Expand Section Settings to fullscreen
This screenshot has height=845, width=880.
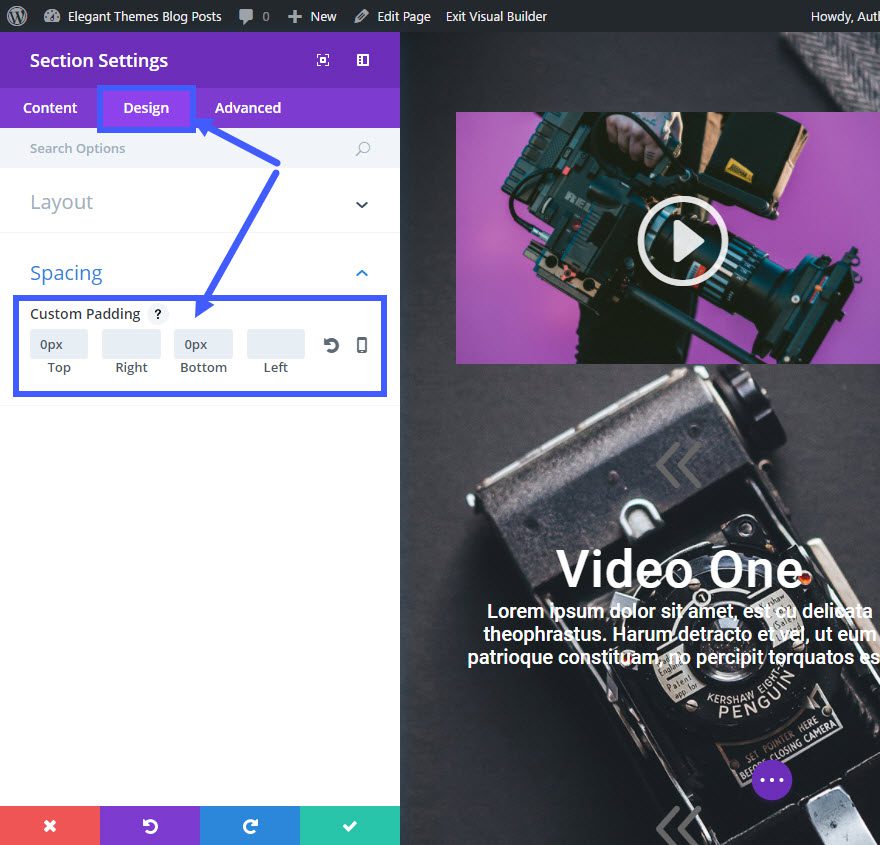coord(322,60)
